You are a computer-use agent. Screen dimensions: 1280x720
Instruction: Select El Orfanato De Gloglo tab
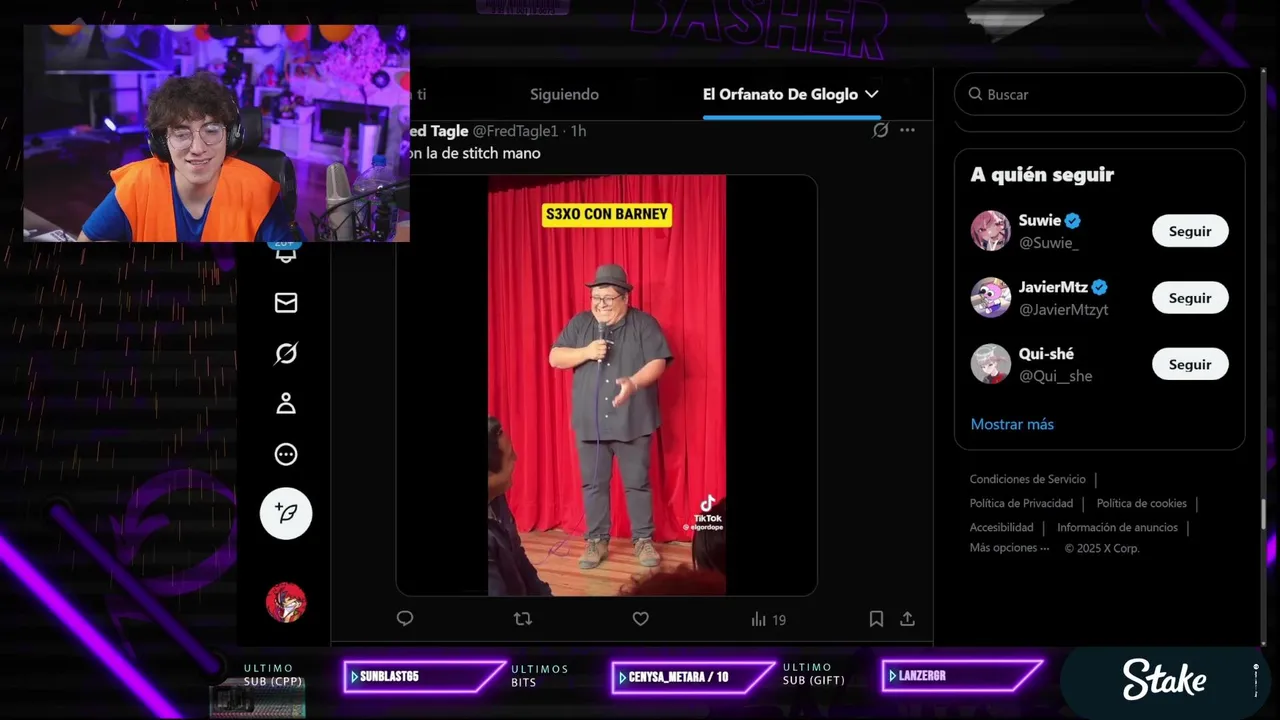pos(780,94)
